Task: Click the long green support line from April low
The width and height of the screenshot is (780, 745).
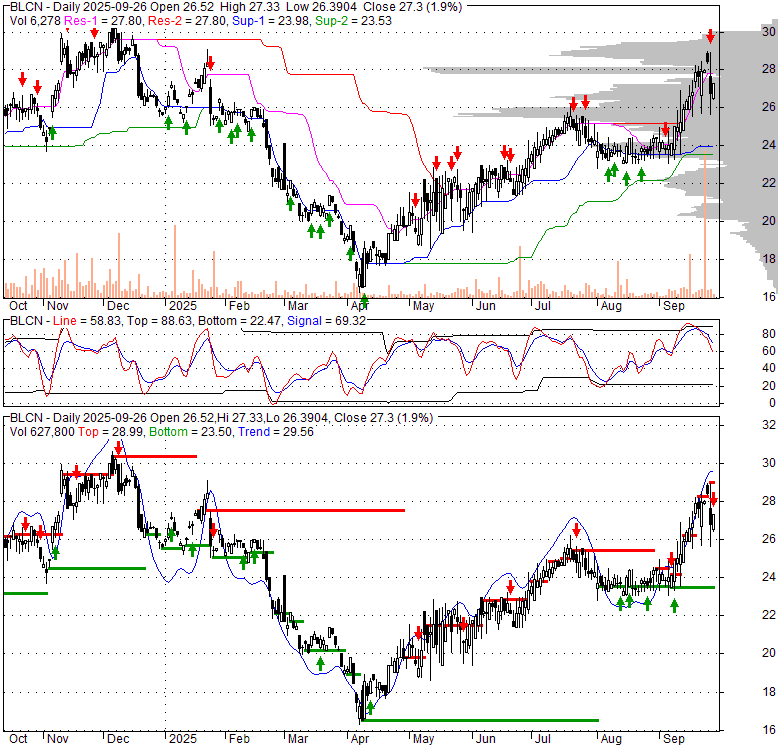Action: tap(481, 720)
